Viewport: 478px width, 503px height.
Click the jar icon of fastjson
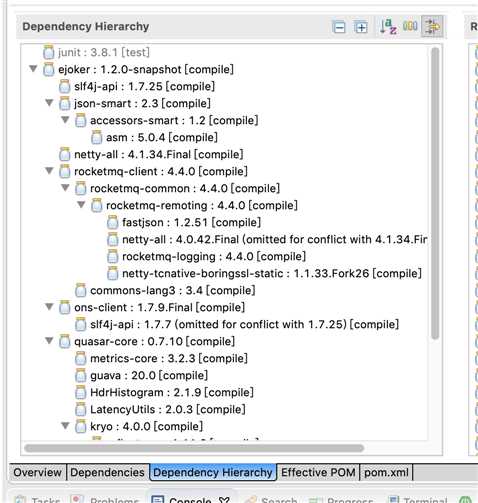coord(112,222)
